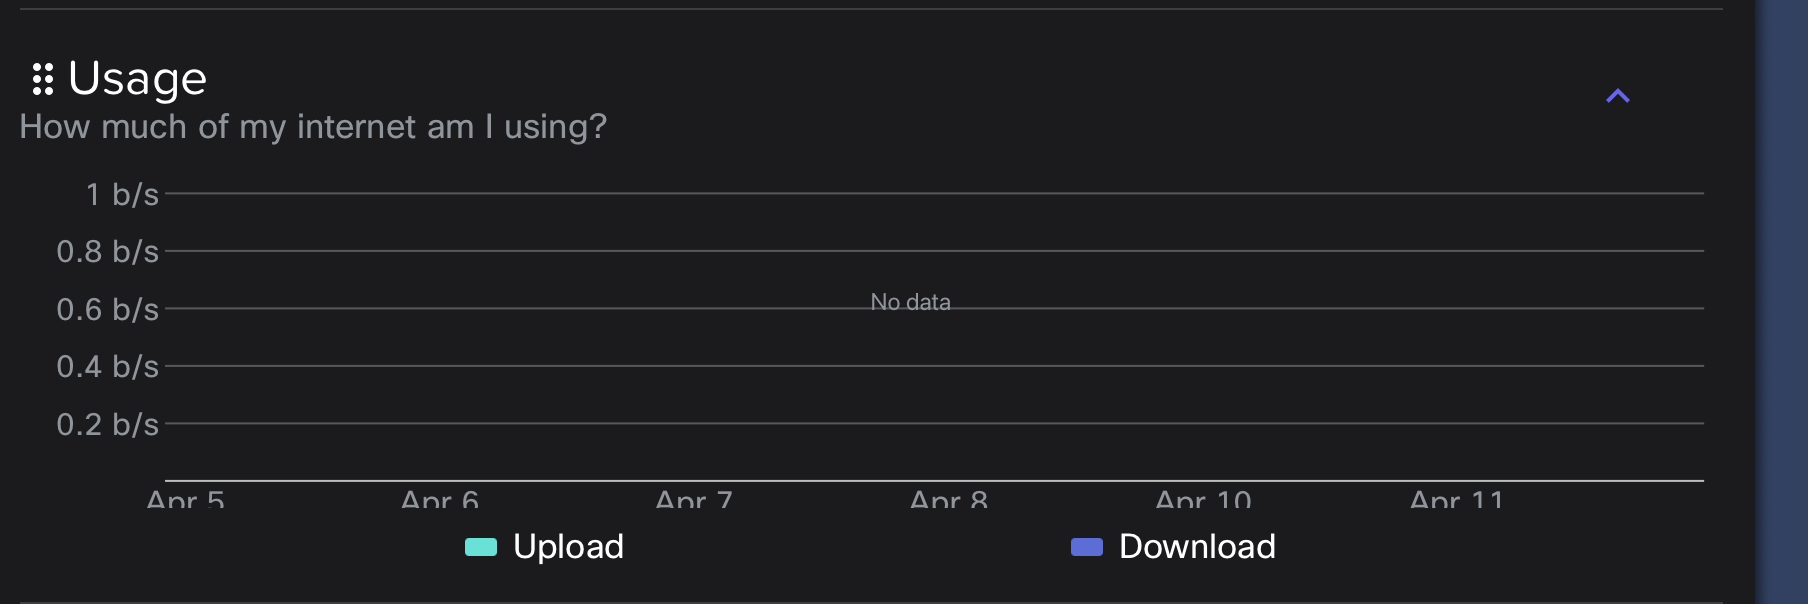Click the scrollbar strip on the right edge
Image resolution: width=1808 pixels, height=604 pixels.
coord(1780,300)
